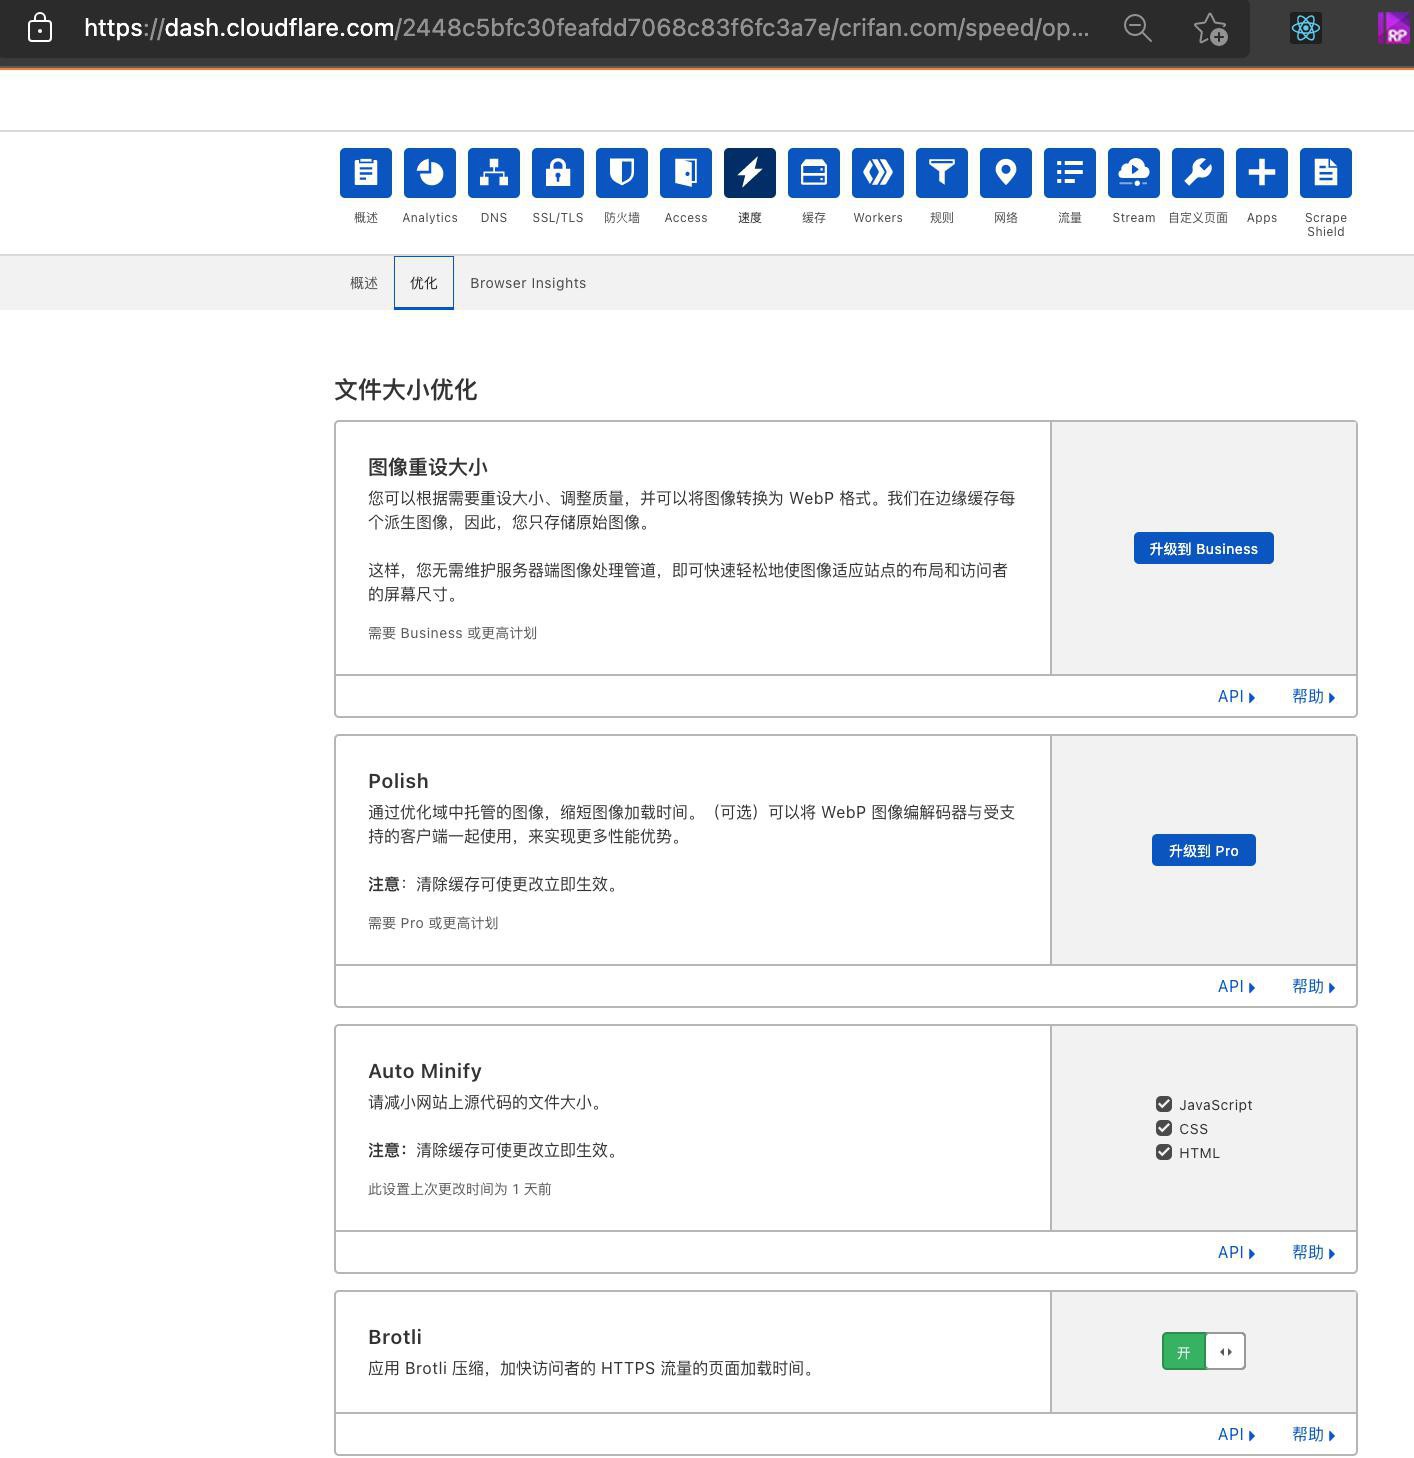Click 需要 Business 或更高计划 note

point(452,633)
